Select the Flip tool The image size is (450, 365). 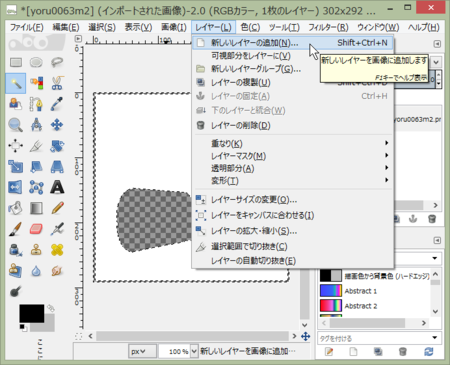pyautogui.click(x=16, y=187)
